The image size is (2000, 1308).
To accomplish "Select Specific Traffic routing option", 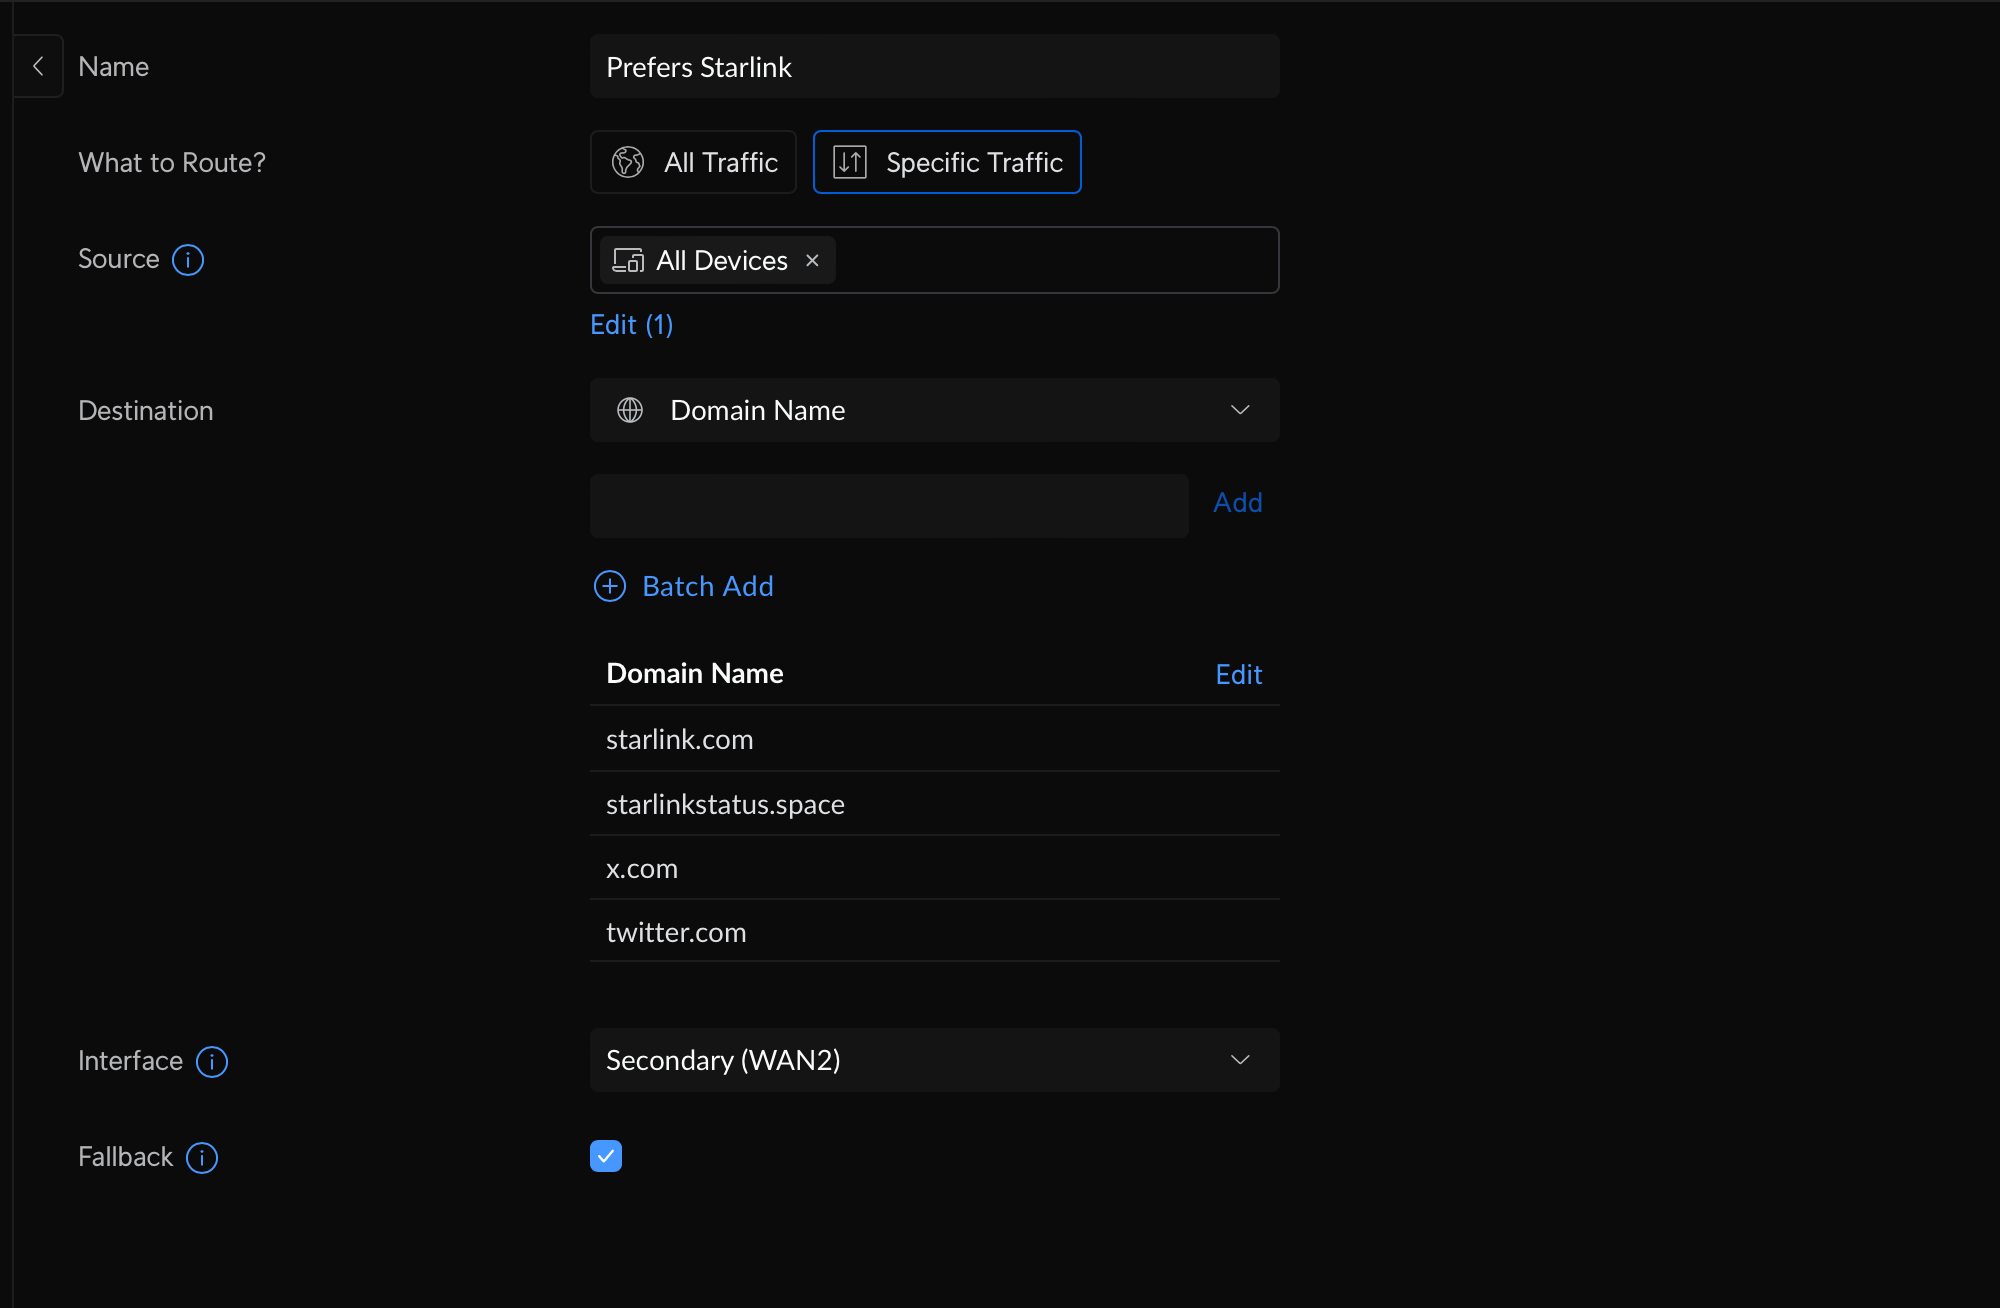I will (947, 162).
